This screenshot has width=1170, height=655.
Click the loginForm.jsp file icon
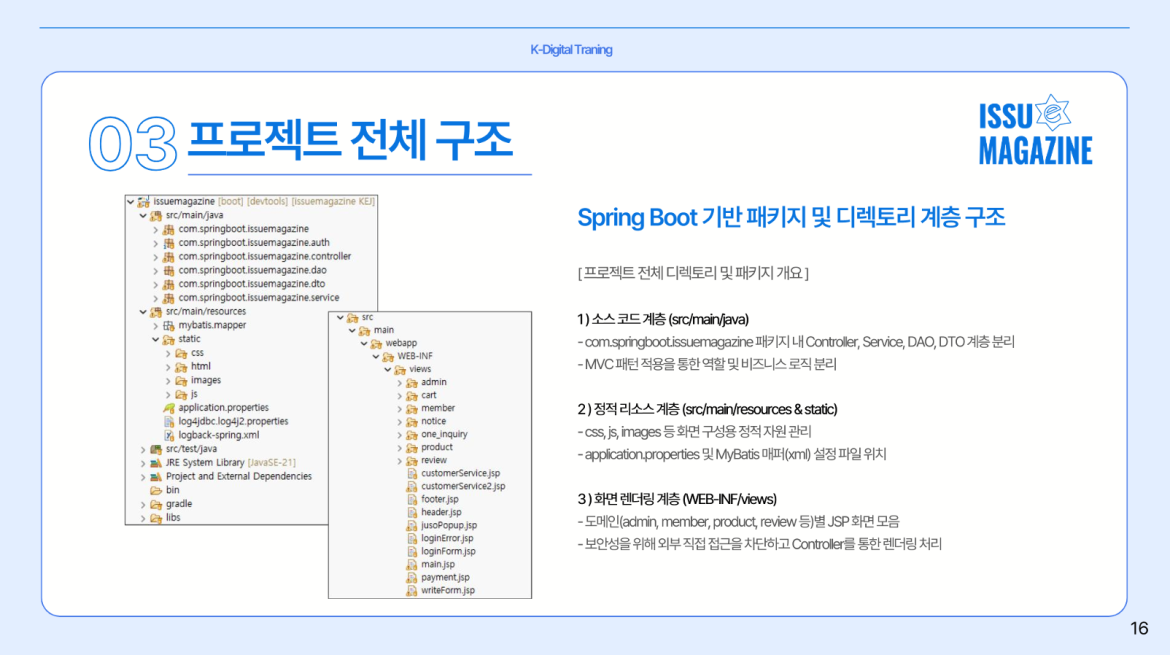pyautogui.click(x=412, y=552)
